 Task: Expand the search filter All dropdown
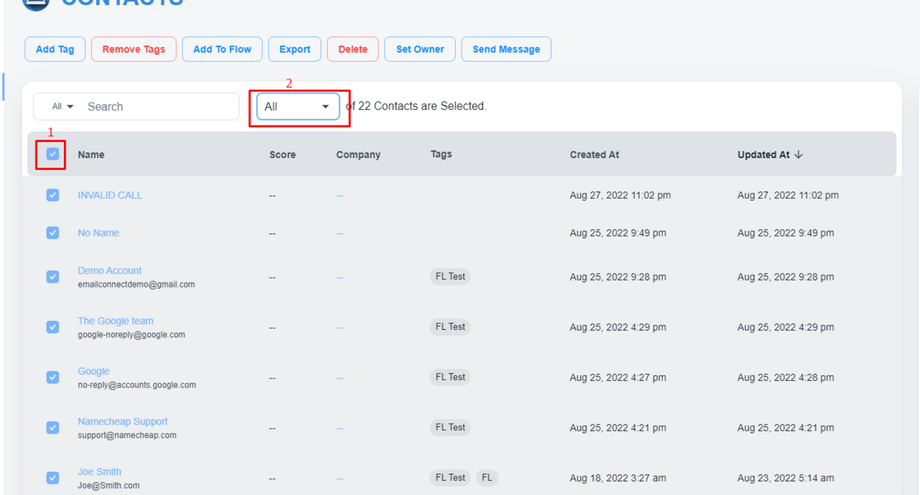pos(63,107)
